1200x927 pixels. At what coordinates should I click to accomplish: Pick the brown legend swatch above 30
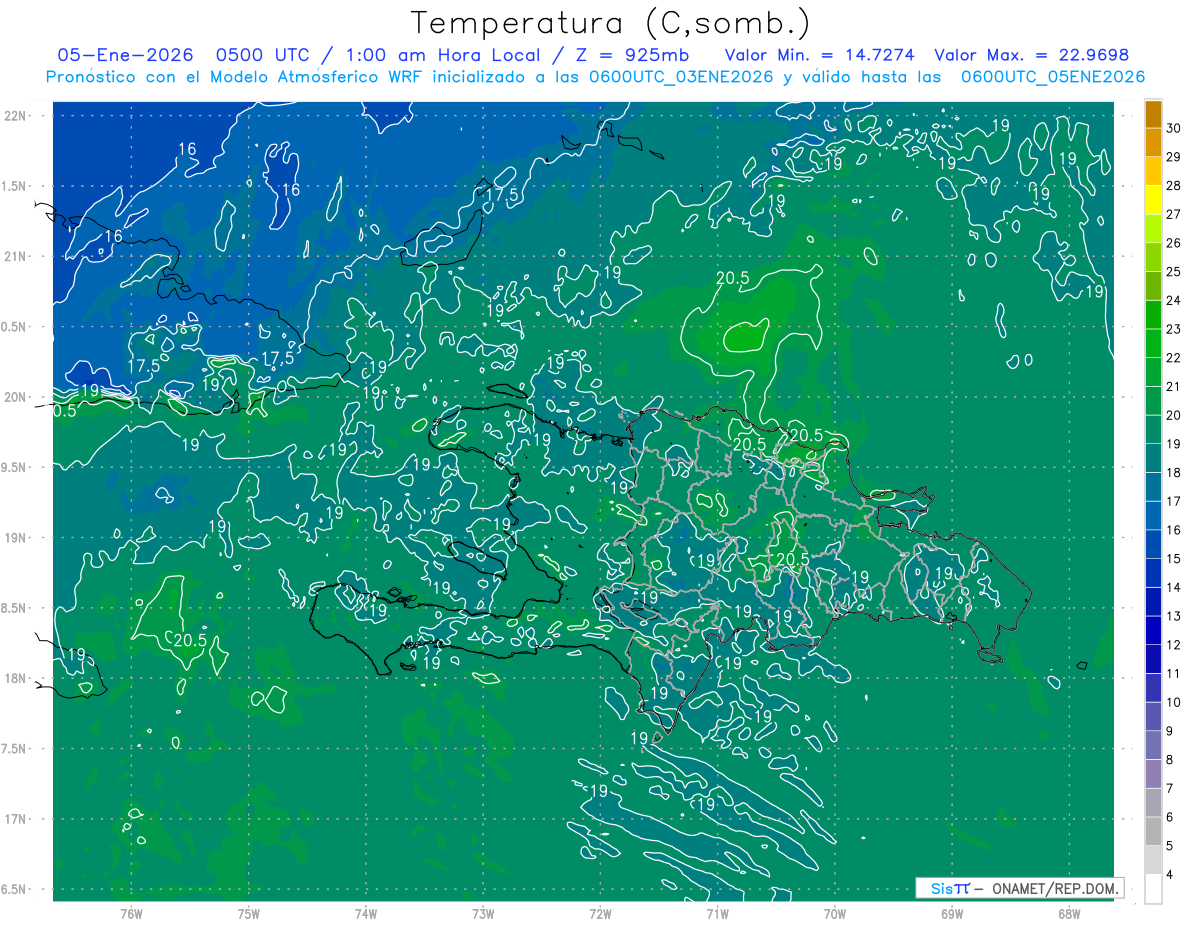1153,114
